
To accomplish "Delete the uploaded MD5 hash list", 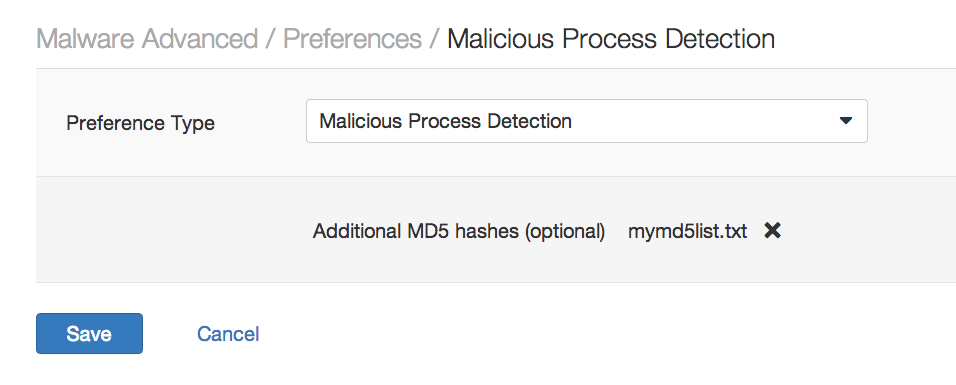I will 772,231.
